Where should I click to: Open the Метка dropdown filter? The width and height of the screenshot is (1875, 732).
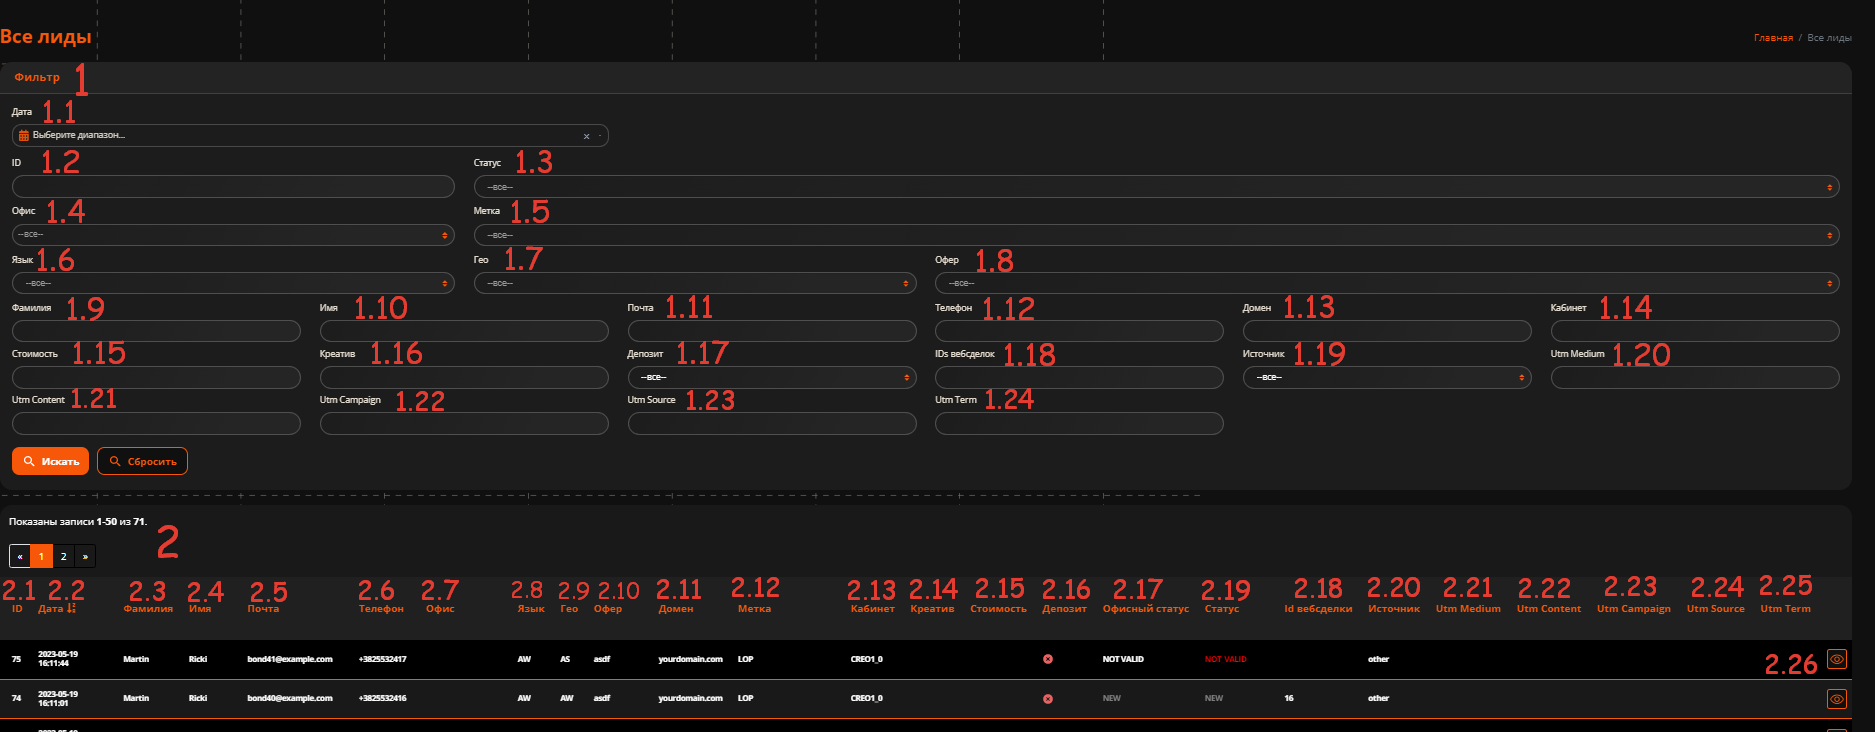1156,235
